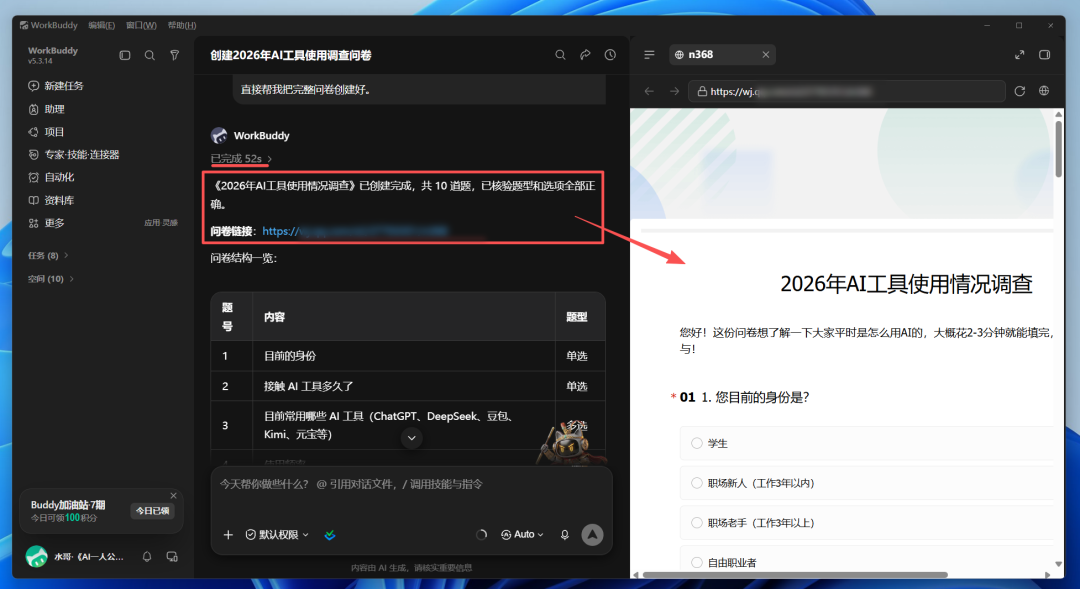
Task: Open notifications bell icon
Action: click(x=147, y=557)
